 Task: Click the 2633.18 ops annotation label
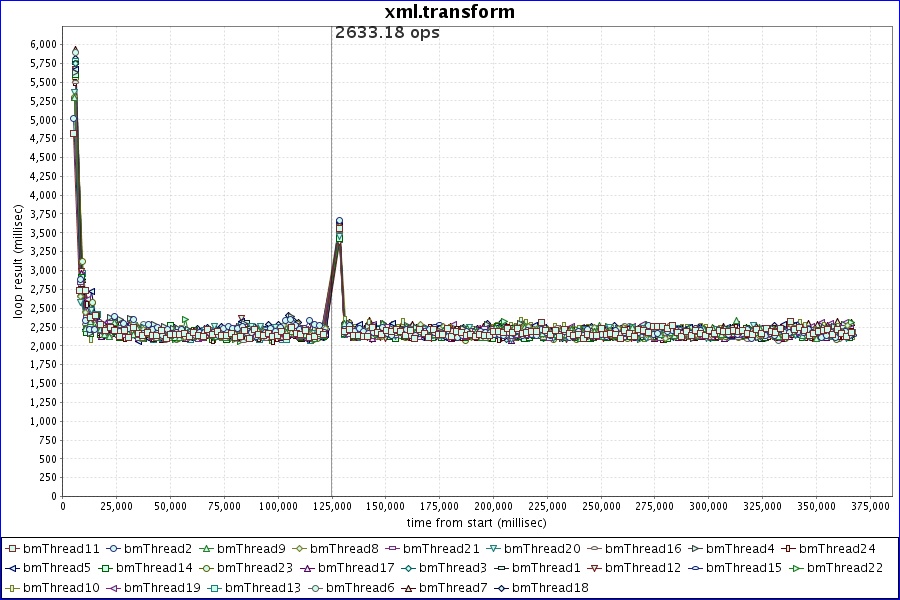click(387, 32)
